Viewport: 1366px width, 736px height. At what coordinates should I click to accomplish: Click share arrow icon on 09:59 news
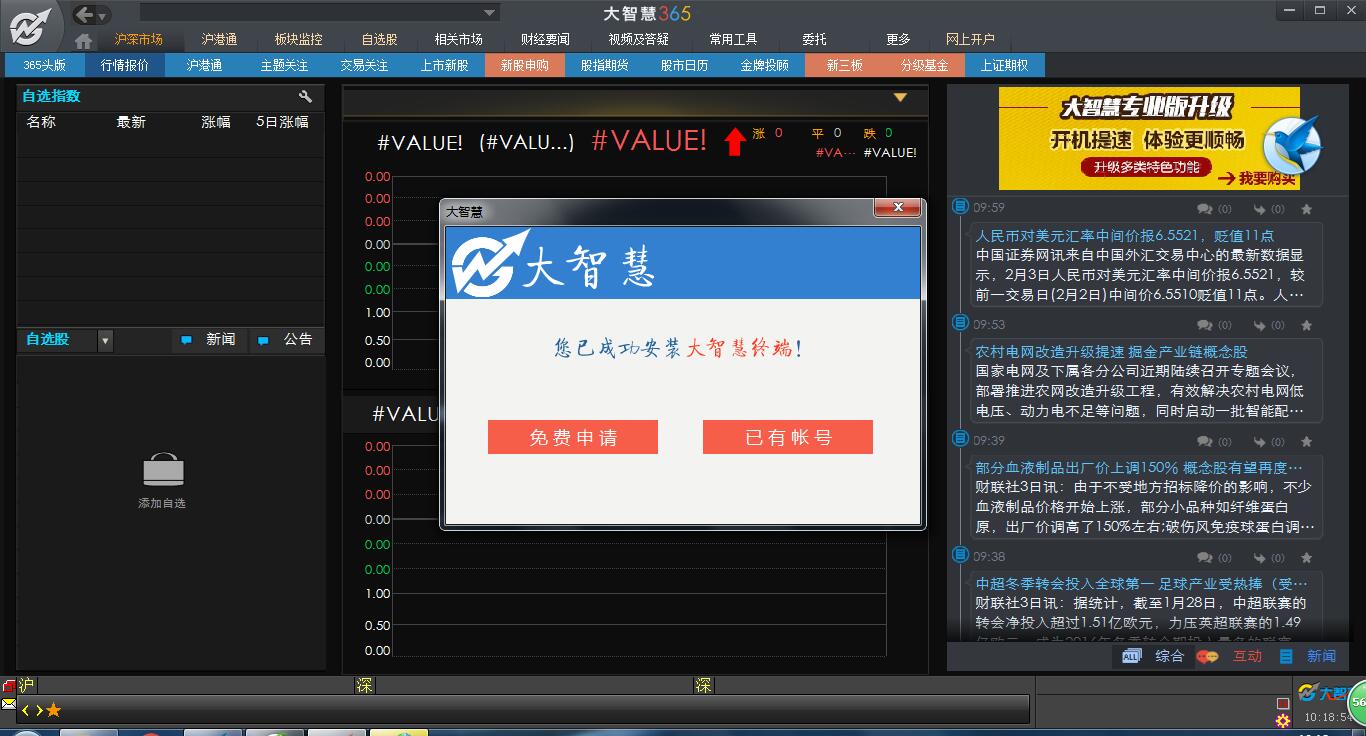coord(1259,209)
